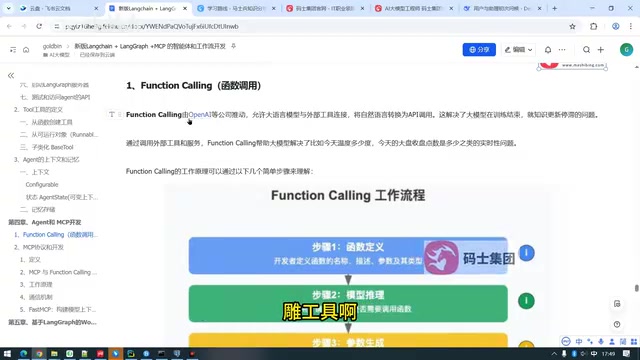Toggle the navigation list icon beside home

point(13,50)
